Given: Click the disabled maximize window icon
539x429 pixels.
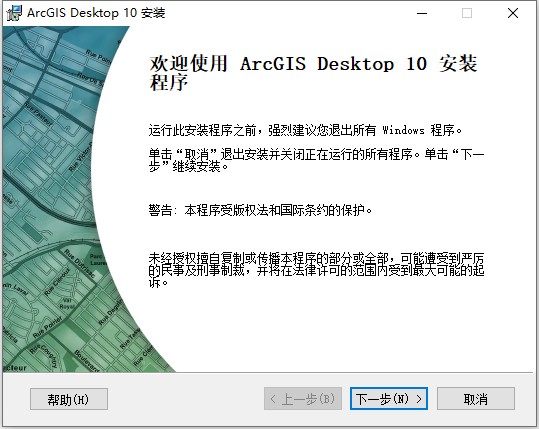Looking at the screenshot, I should 467,13.
